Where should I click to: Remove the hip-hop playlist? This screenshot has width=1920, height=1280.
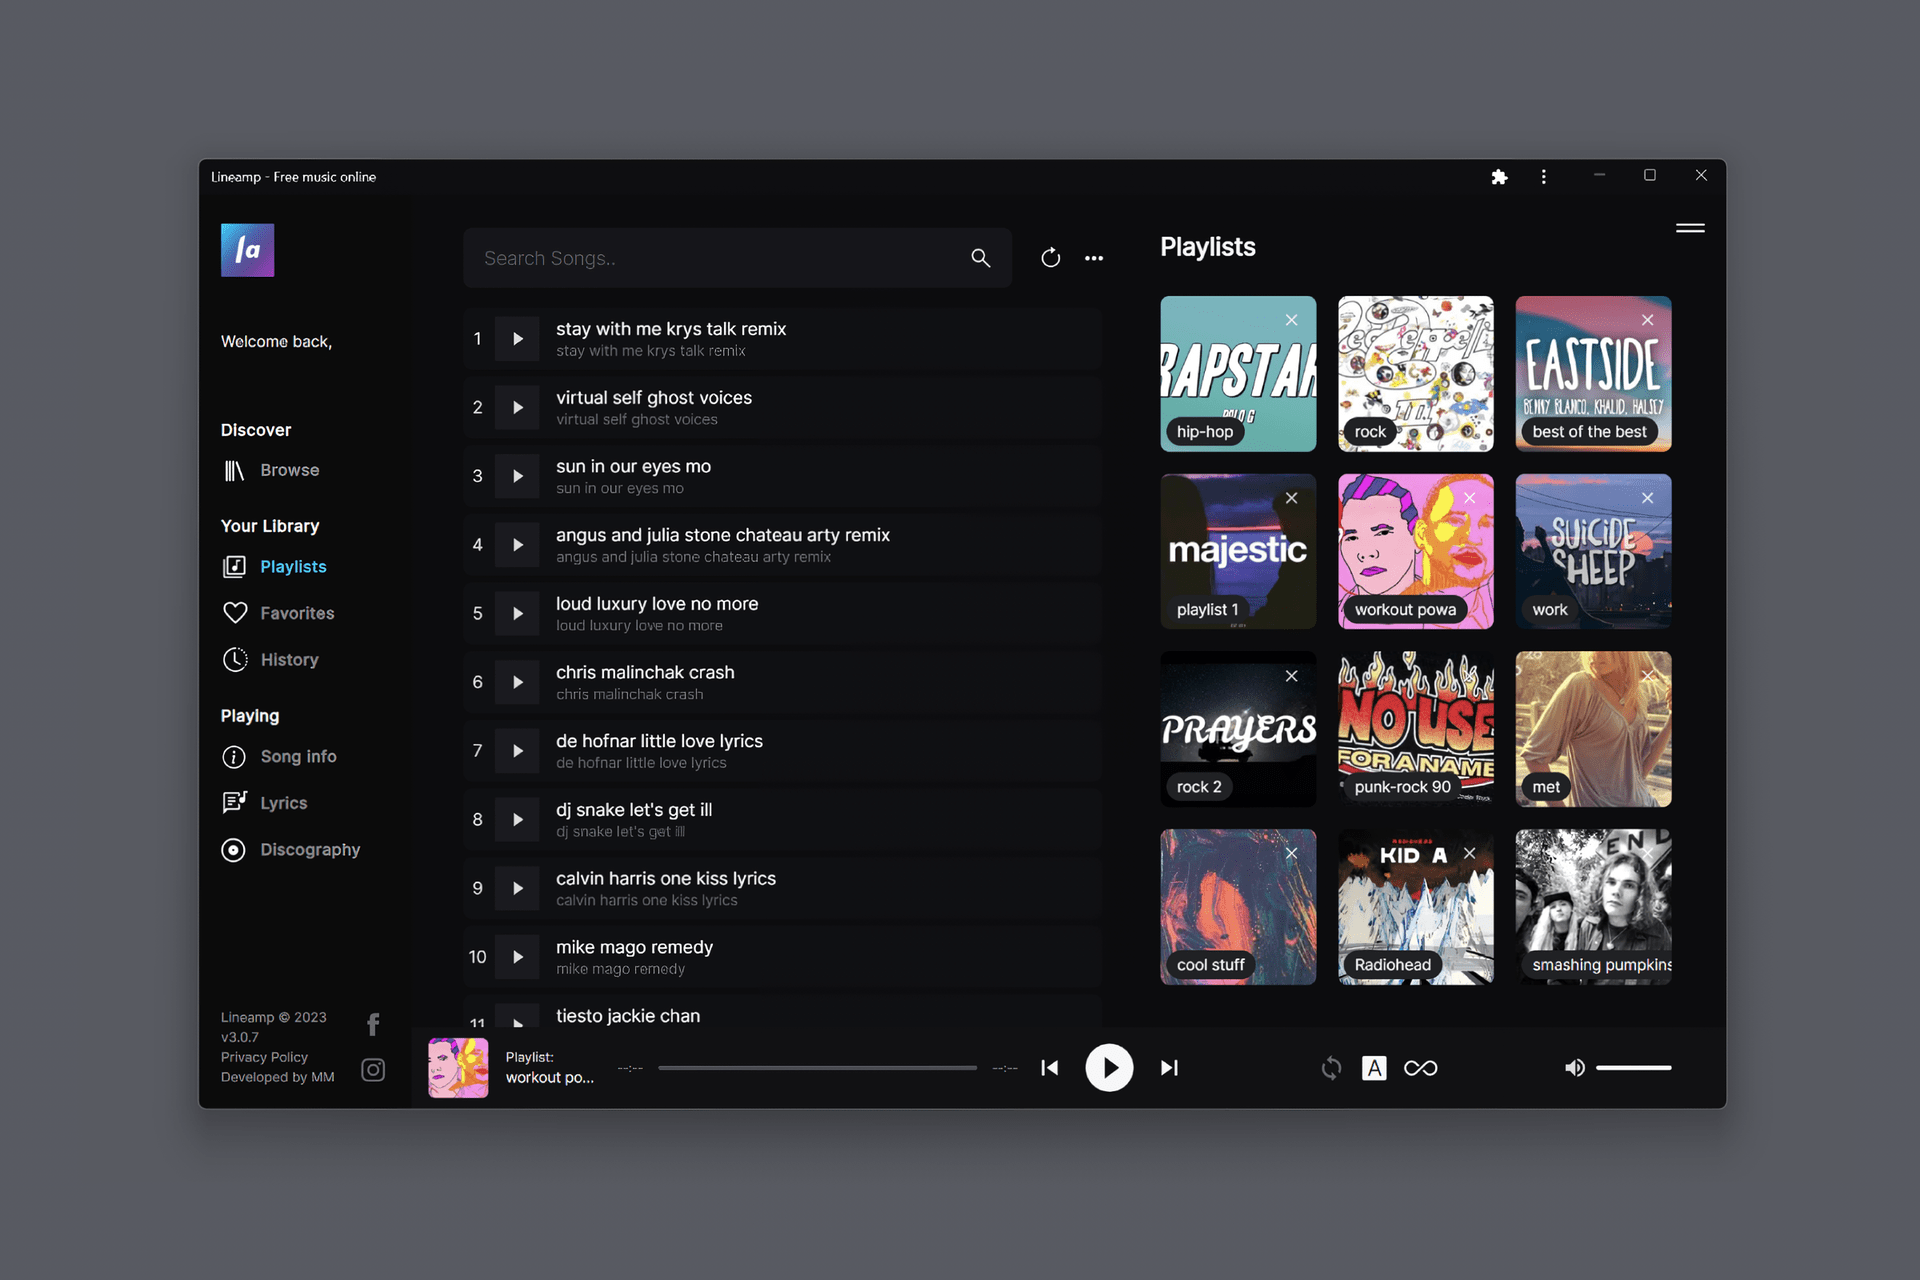click(1292, 320)
